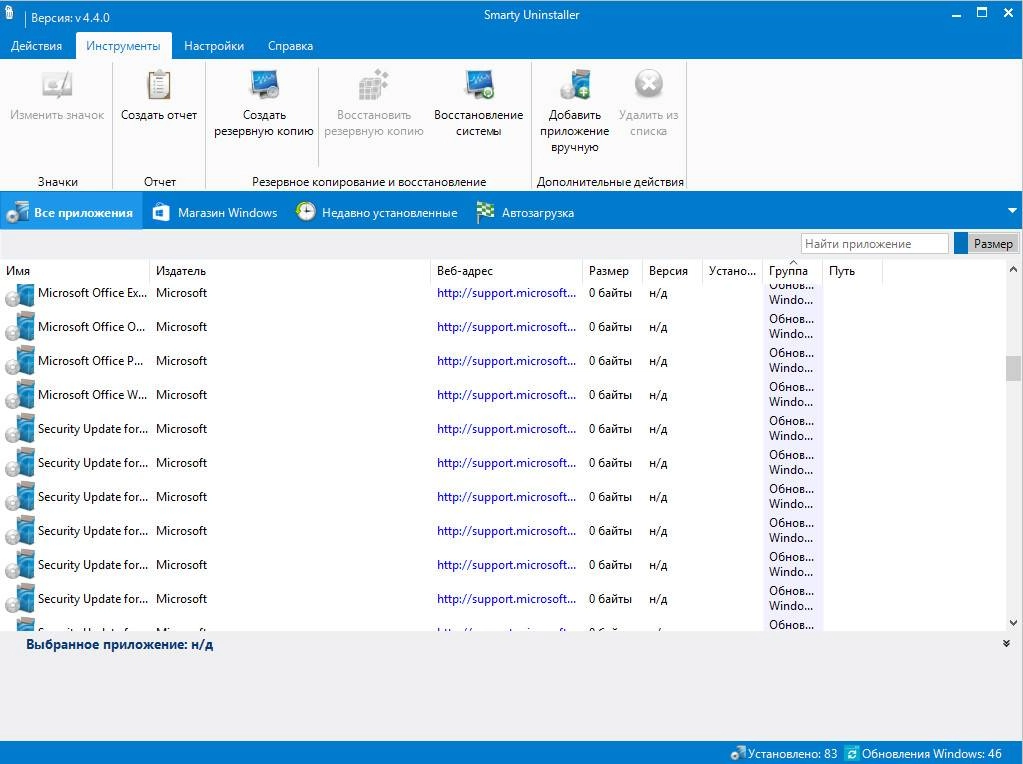Click Установлено: 83 status text
Screen dimensions: 1023x764
[x=792, y=754]
